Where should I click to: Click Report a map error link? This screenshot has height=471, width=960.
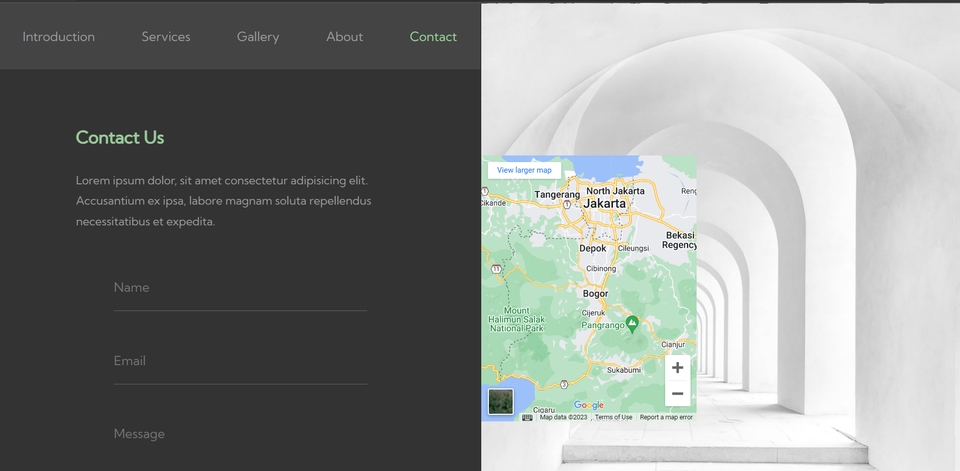[666, 418]
